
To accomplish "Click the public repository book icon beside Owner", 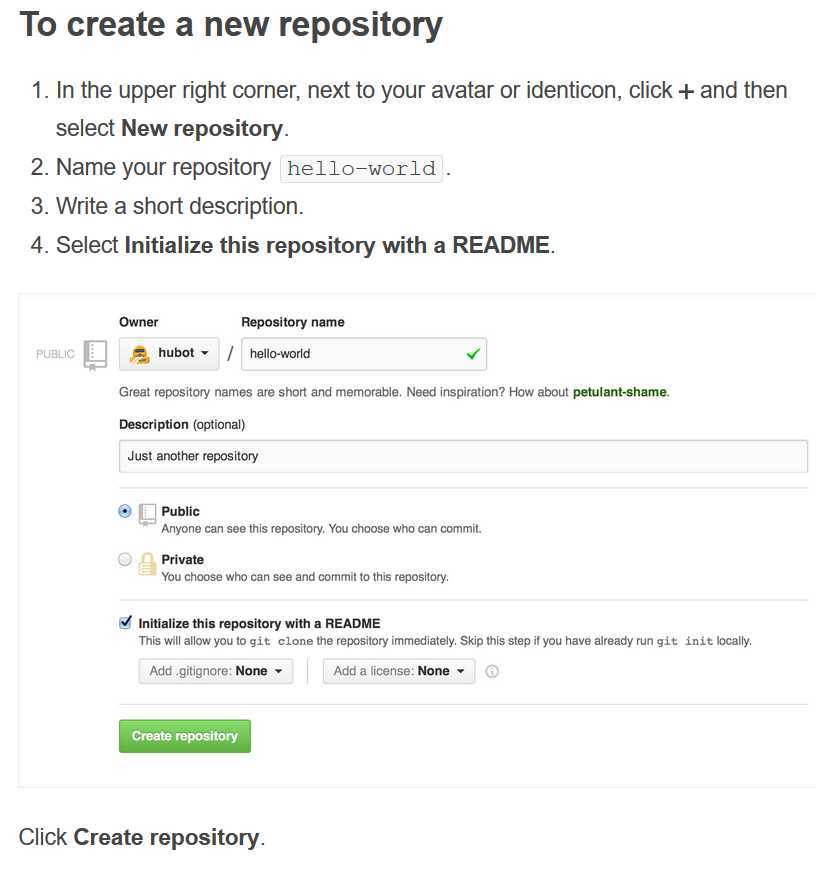I will (95, 355).
